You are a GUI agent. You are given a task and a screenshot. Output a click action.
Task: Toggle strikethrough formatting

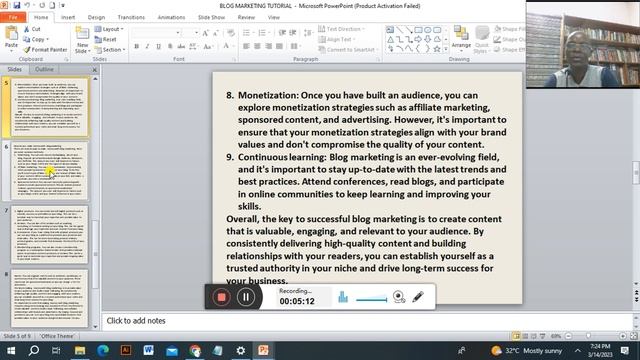point(181,46)
